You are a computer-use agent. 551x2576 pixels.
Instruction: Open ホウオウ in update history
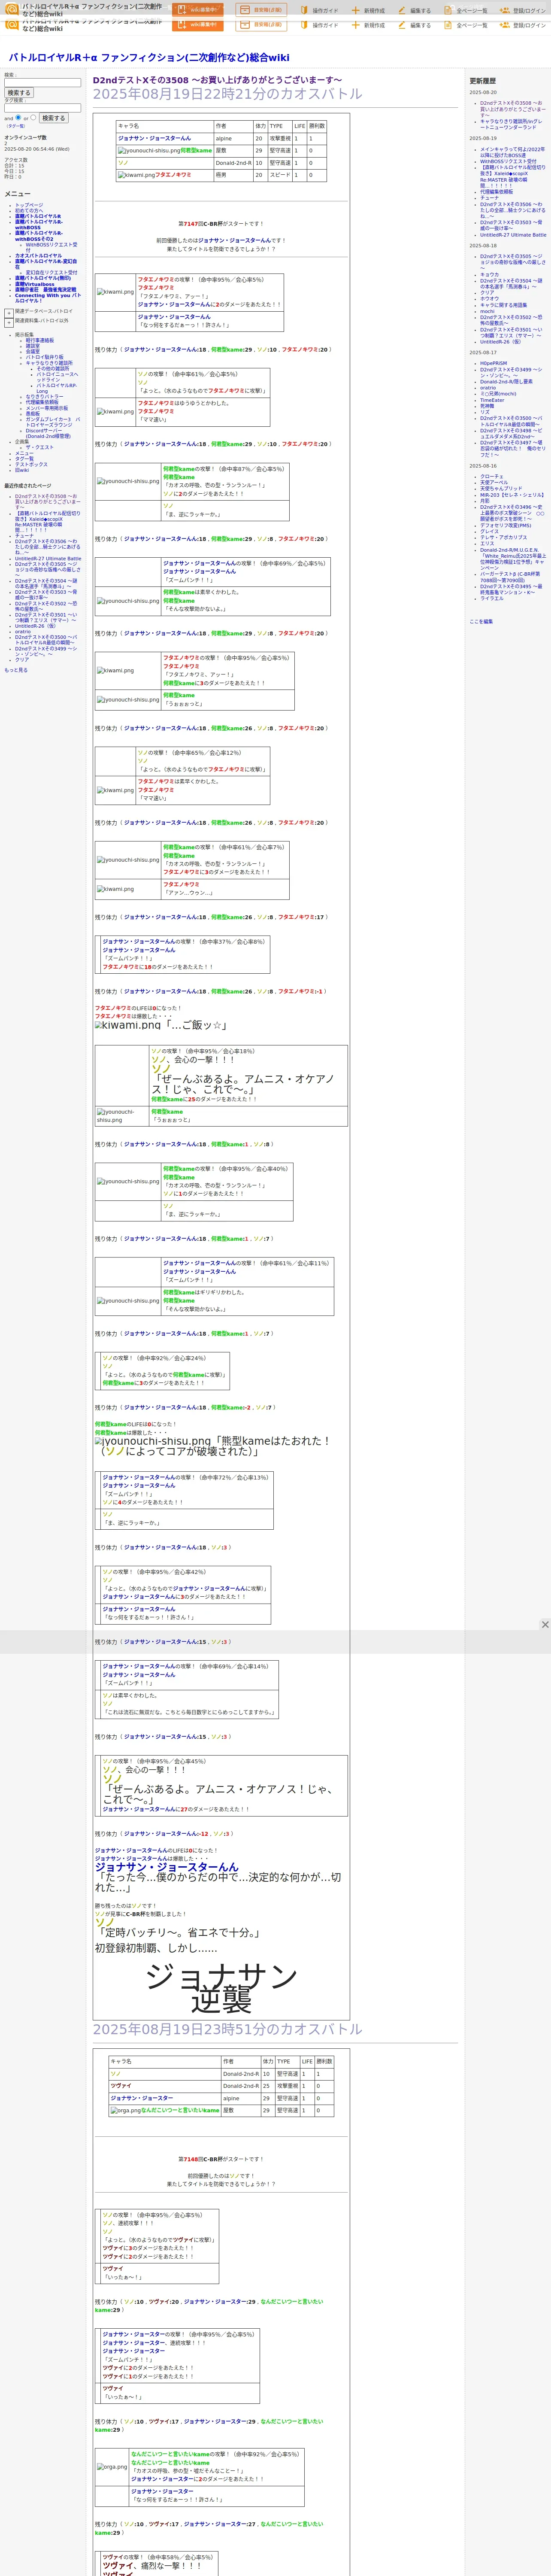pos(489,299)
